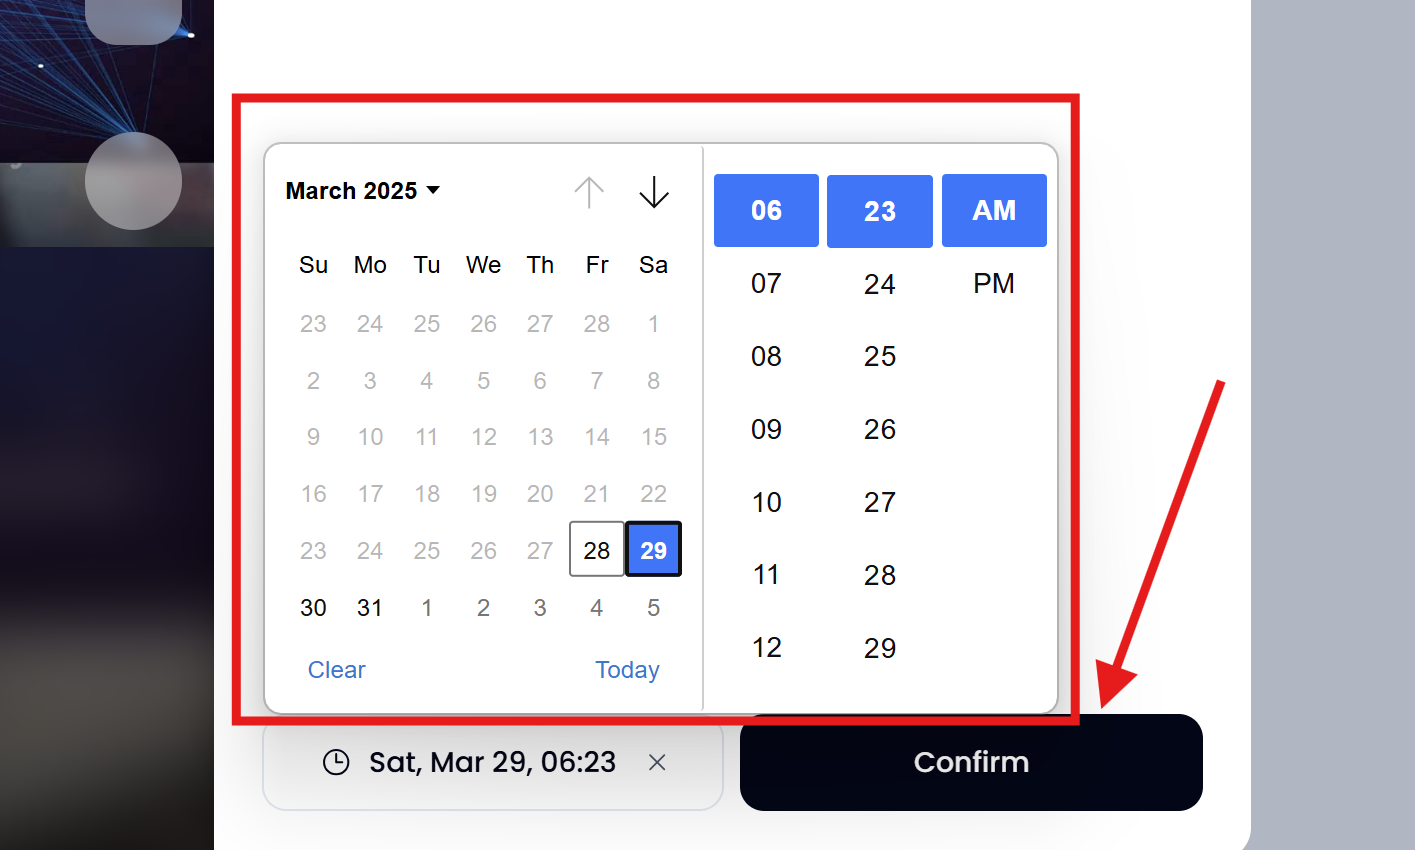The height and width of the screenshot is (850, 1415).
Task: Click the up arrow for previous month
Action: pyautogui.click(x=589, y=192)
